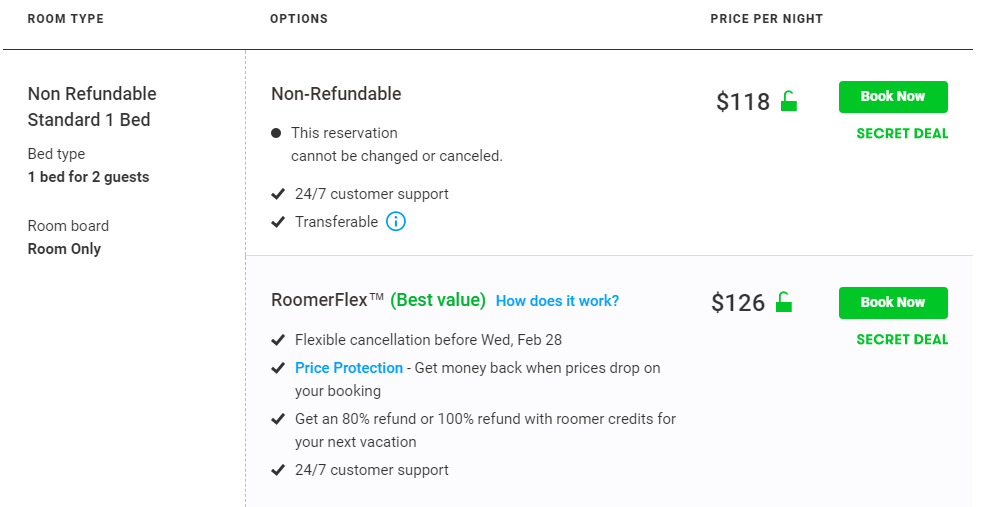Click the RoomerFlex Best value label
Image resolution: width=992 pixels, height=507 pixels.
point(438,300)
